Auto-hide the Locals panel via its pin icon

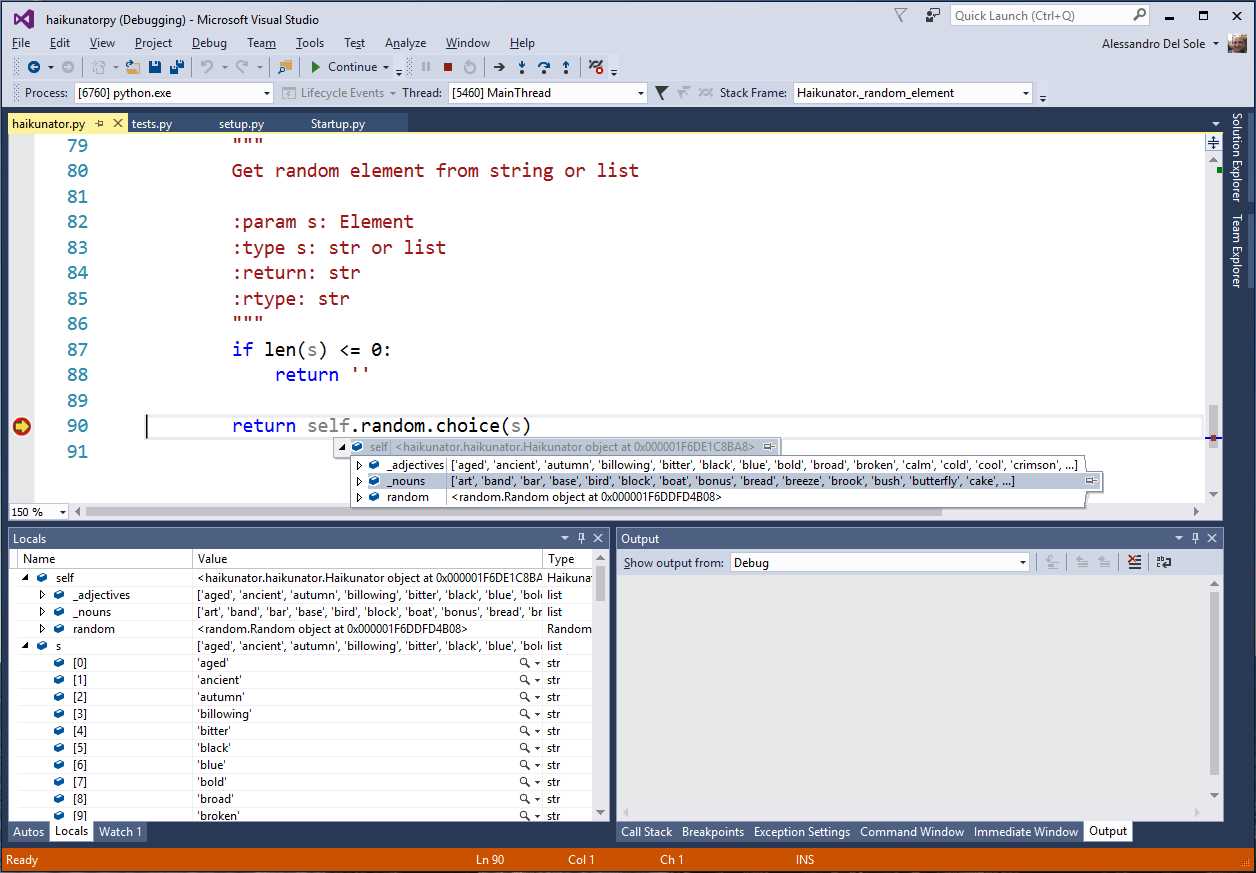(x=582, y=538)
